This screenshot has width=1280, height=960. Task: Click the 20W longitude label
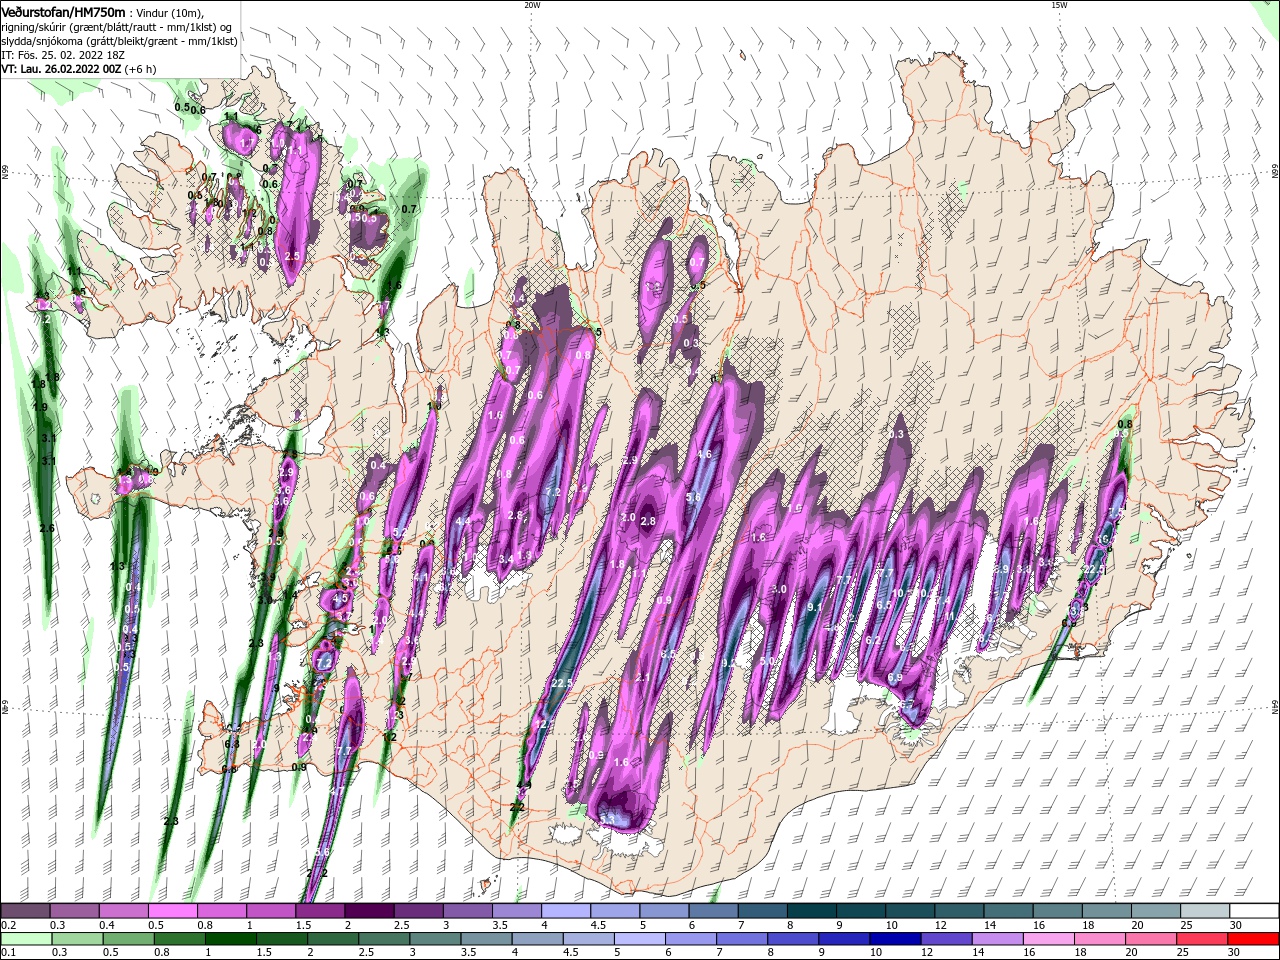coord(532,5)
